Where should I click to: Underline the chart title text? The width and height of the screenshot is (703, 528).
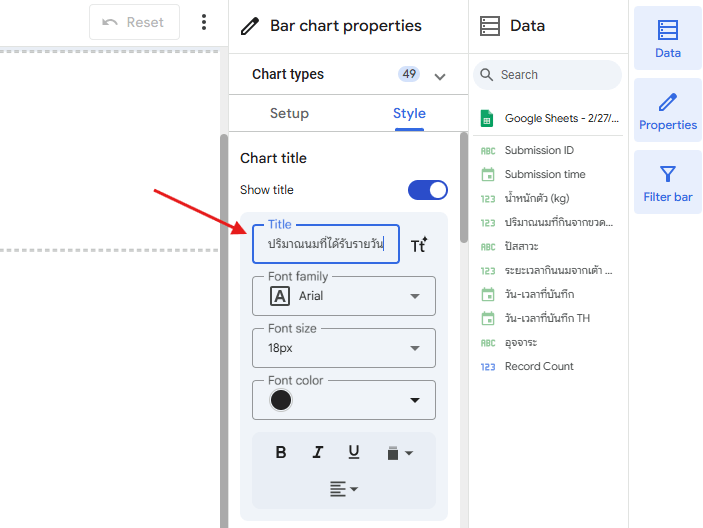point(354,452)
